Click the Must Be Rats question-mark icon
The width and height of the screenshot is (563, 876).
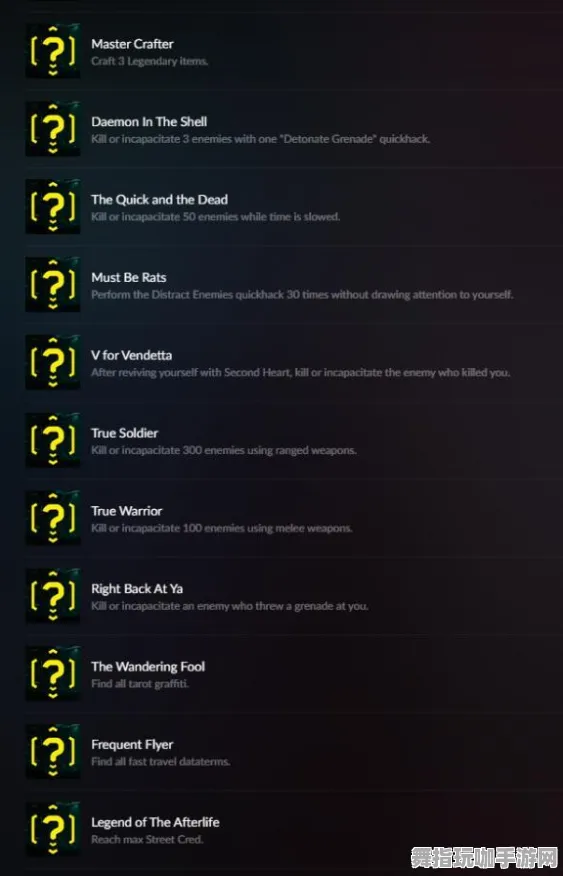coord(53,284)
